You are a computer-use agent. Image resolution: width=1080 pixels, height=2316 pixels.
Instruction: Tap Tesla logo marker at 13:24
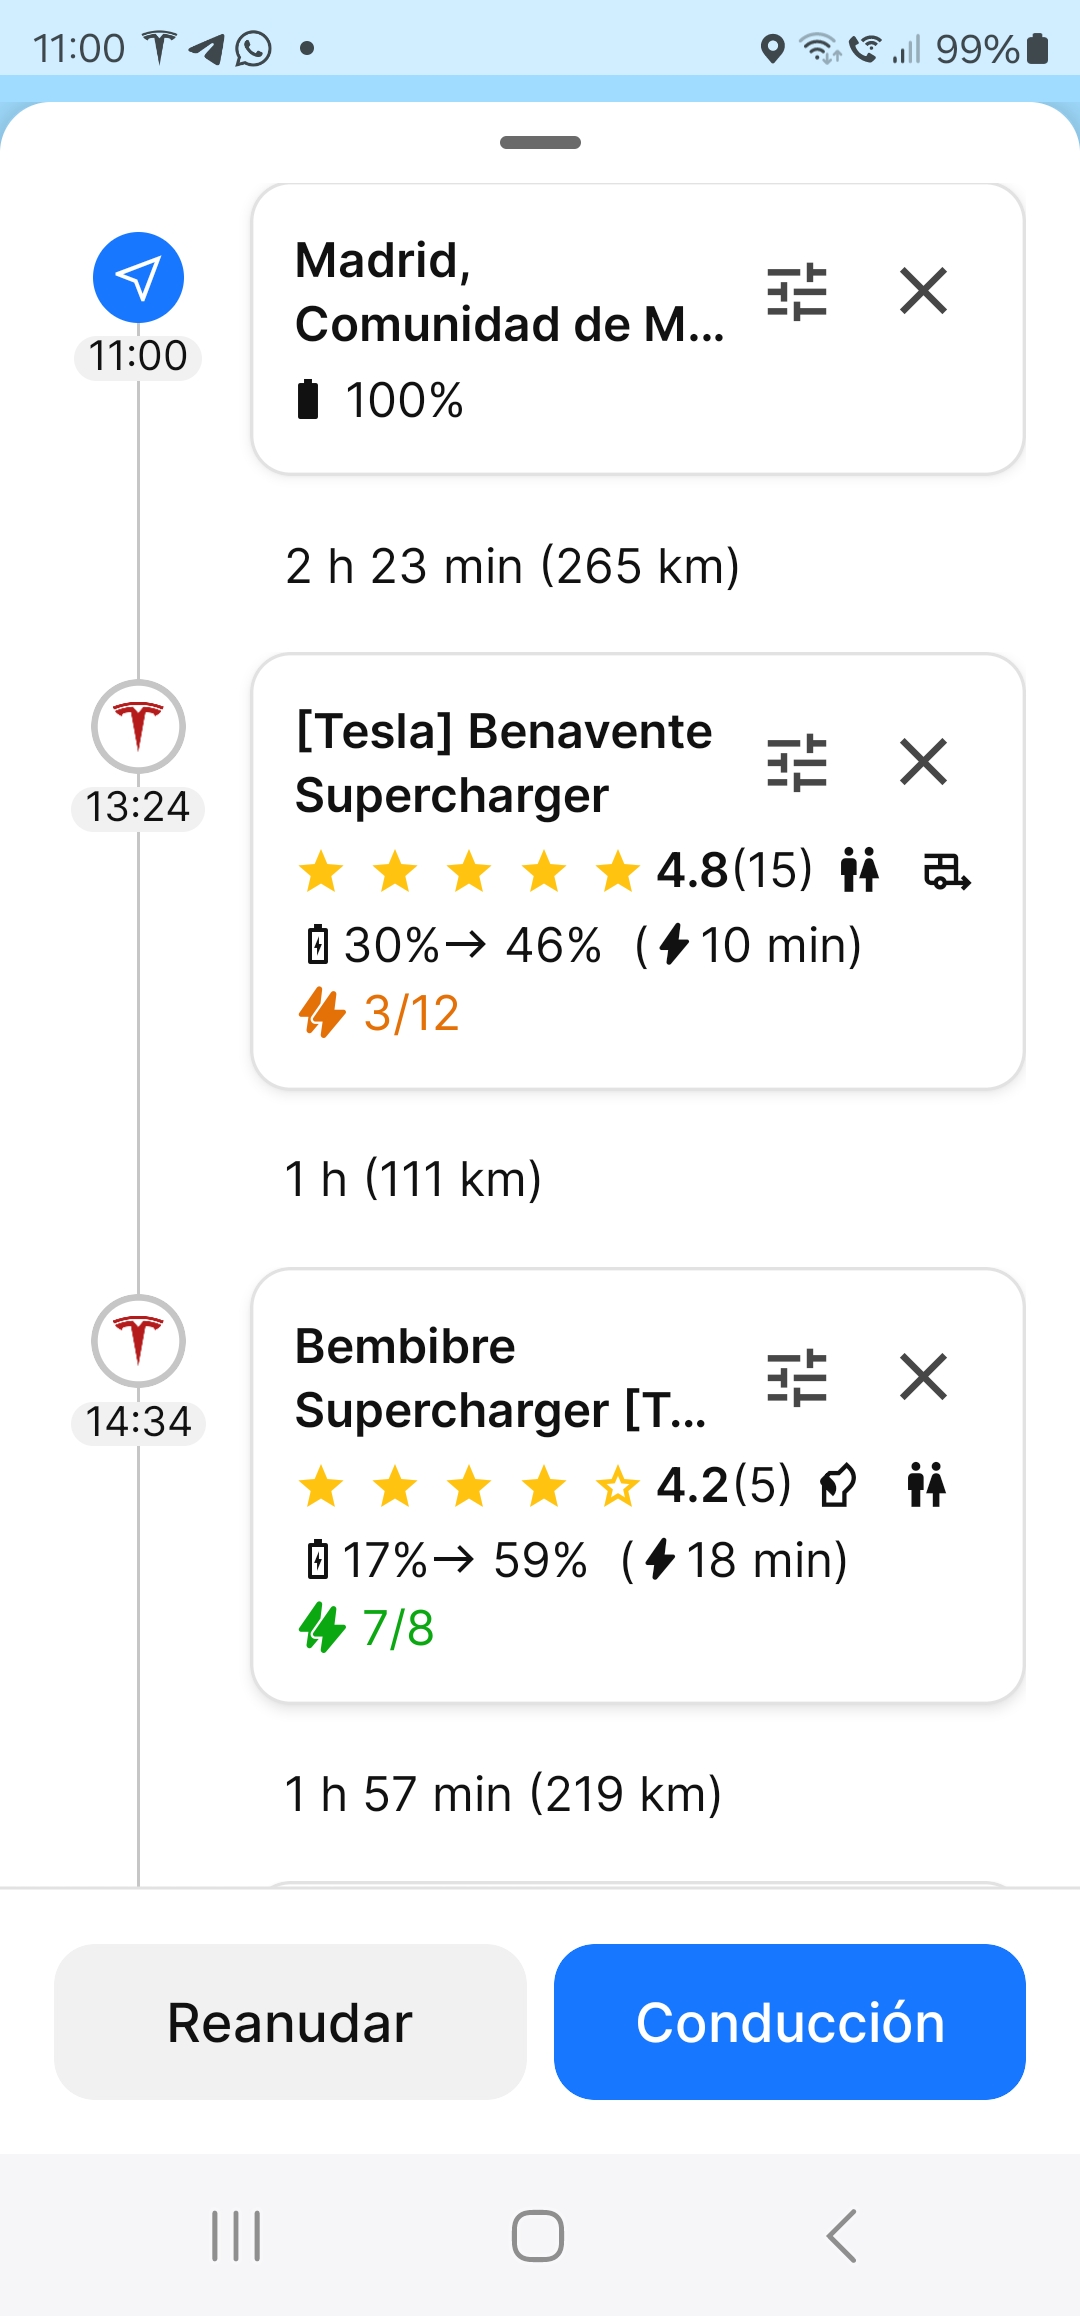[x=138, y=726]
